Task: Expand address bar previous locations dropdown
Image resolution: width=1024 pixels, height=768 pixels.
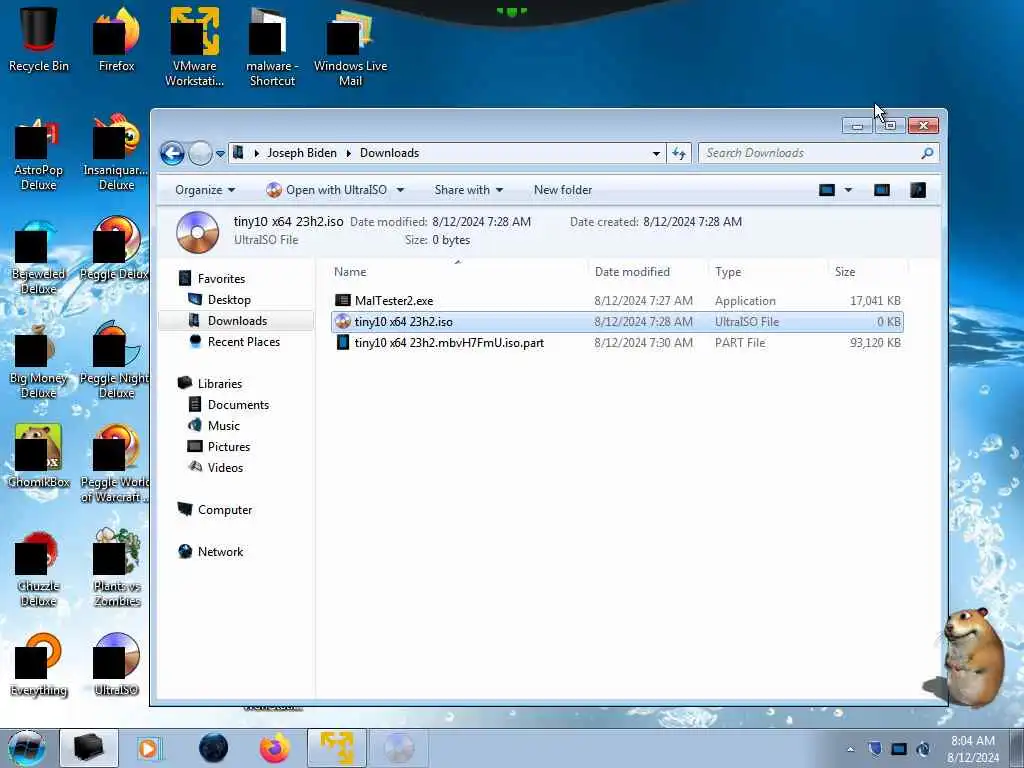Action: pos(656,153)
